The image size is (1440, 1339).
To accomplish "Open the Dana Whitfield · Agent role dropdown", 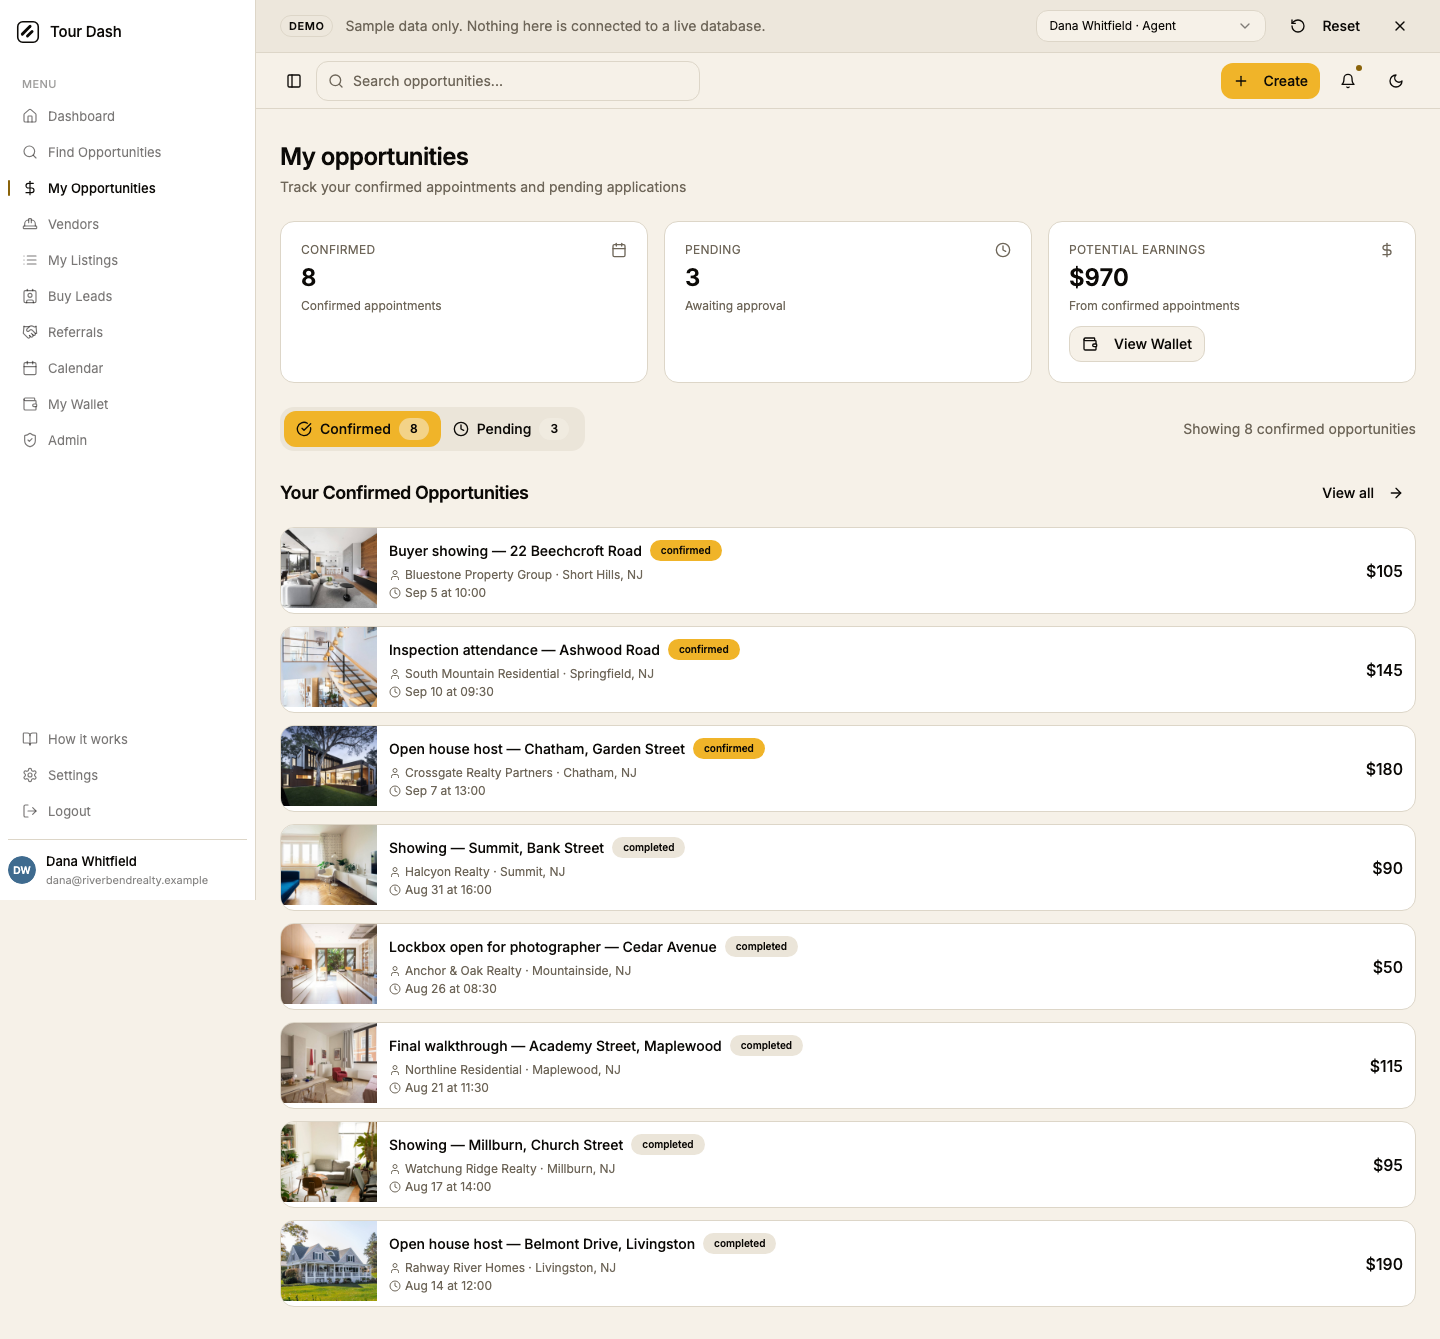I will (x=1150, y=26).
